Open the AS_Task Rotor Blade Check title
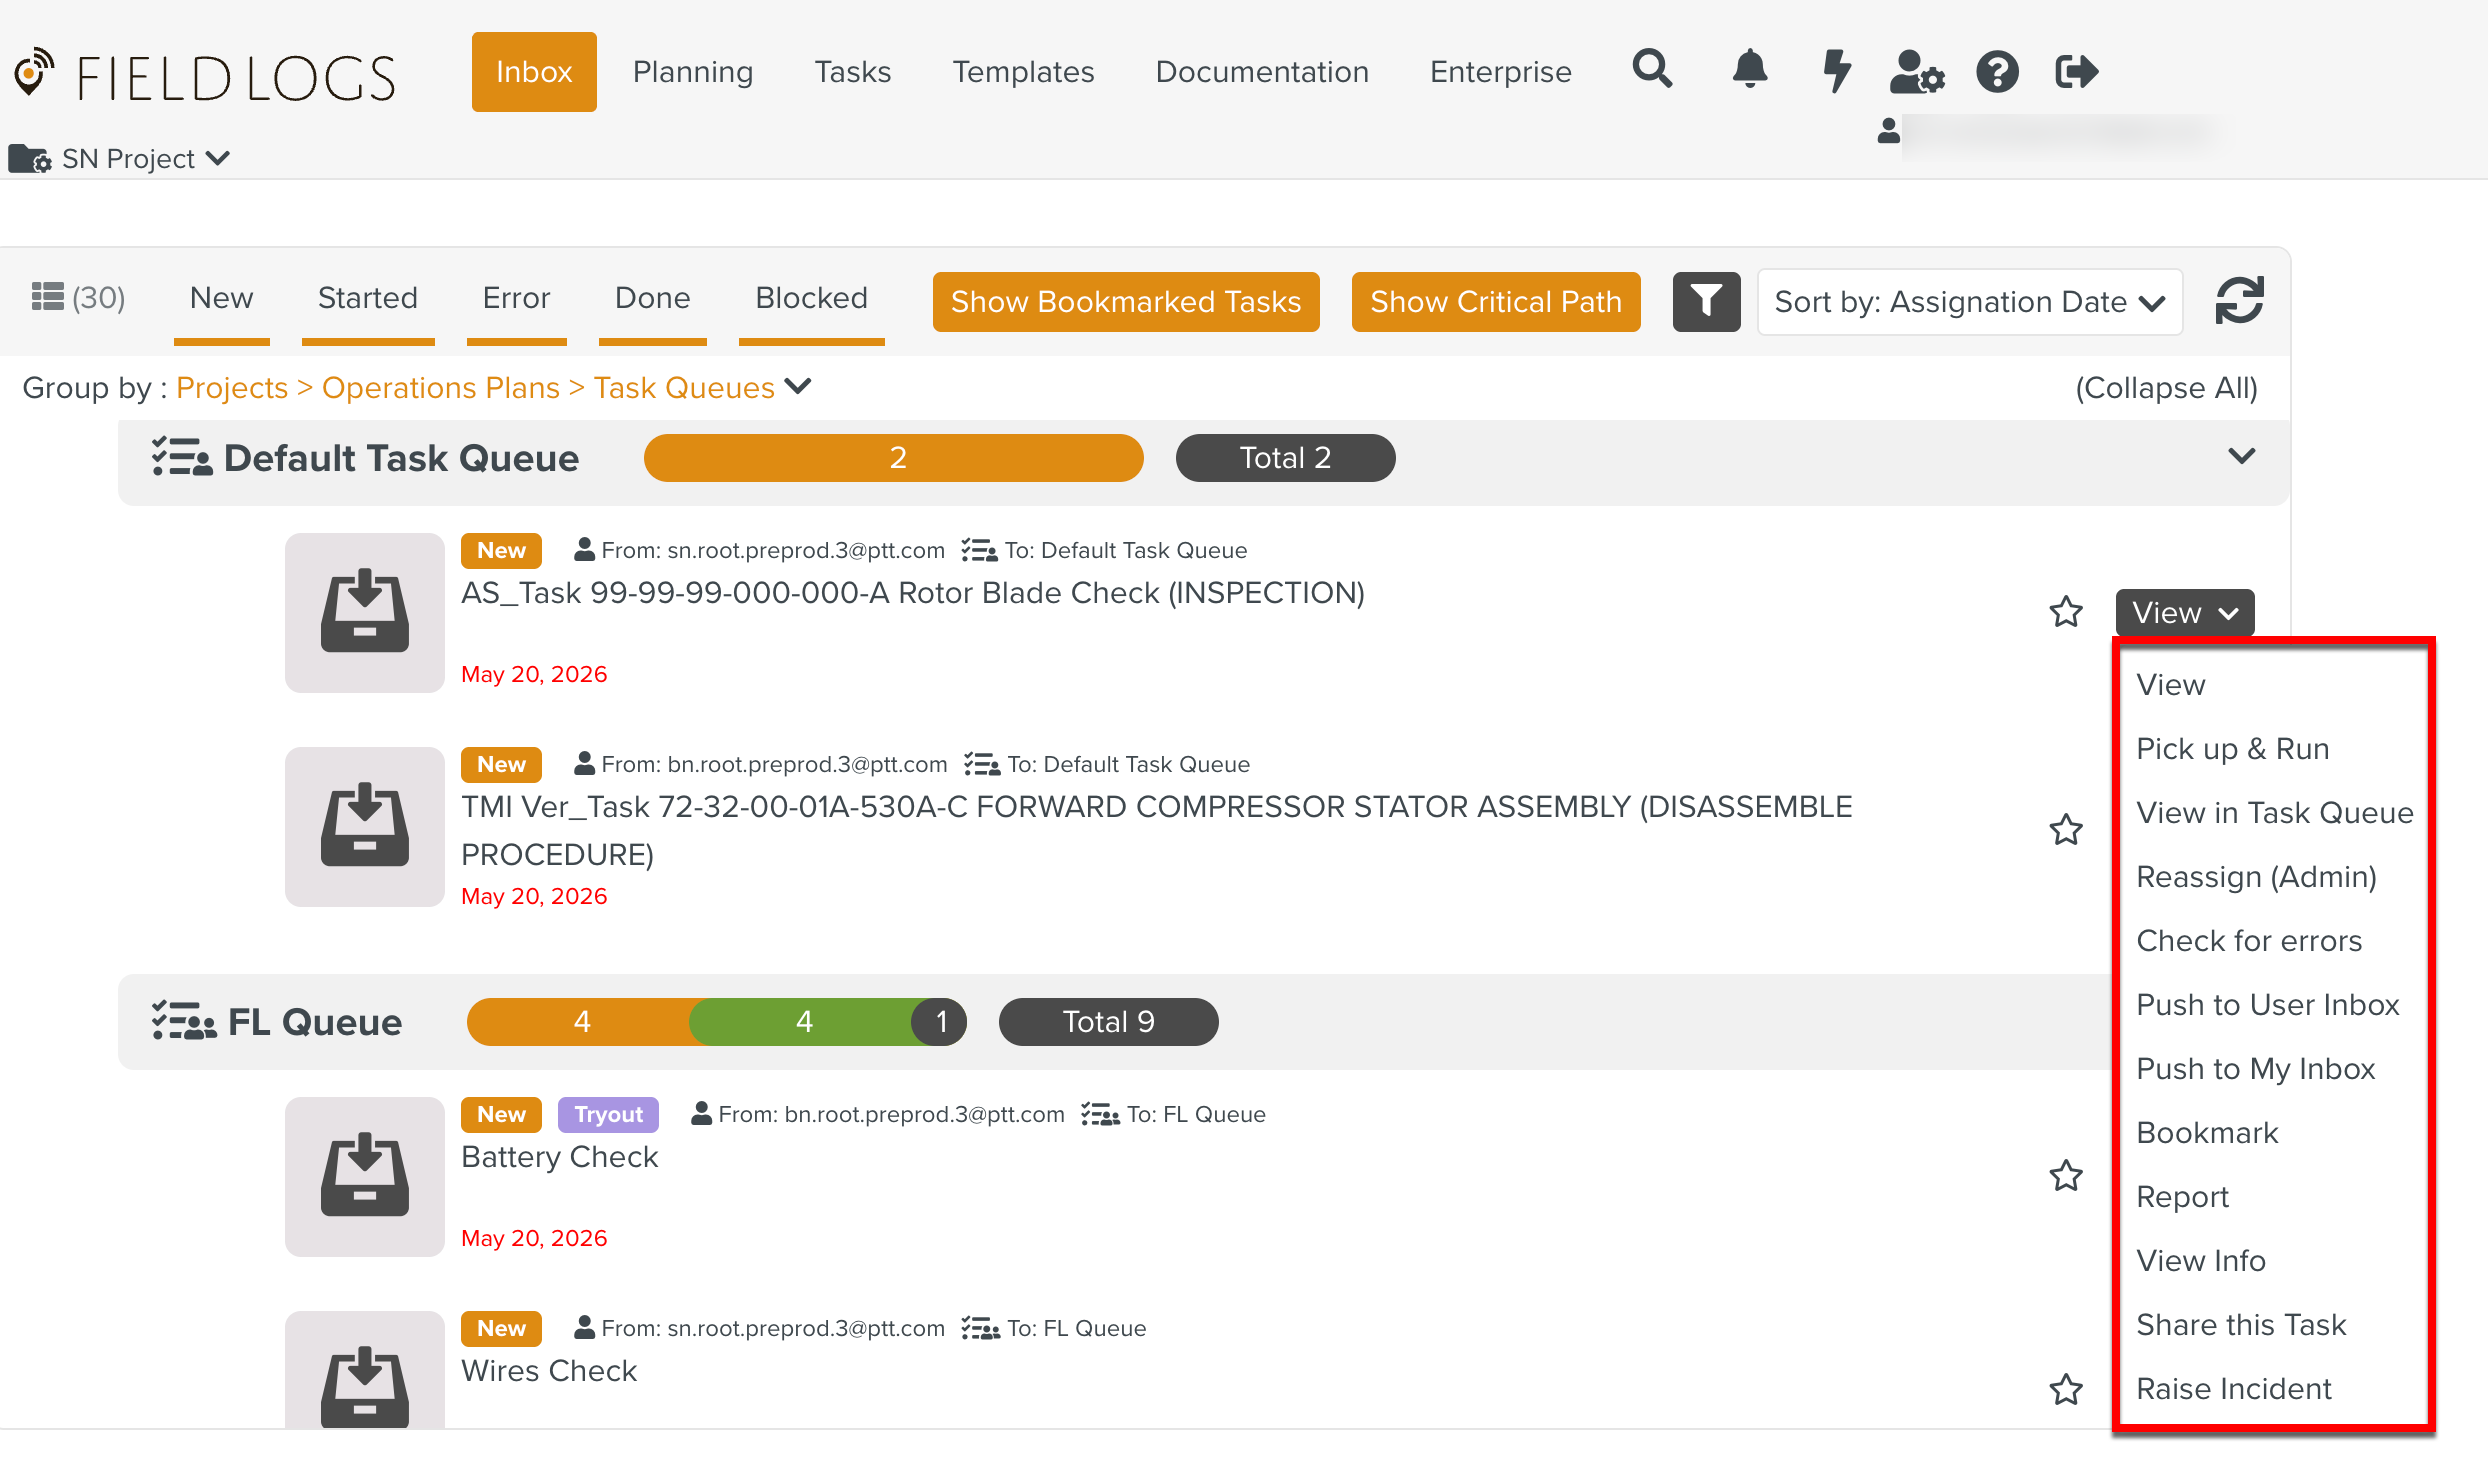 coord(913,593)
